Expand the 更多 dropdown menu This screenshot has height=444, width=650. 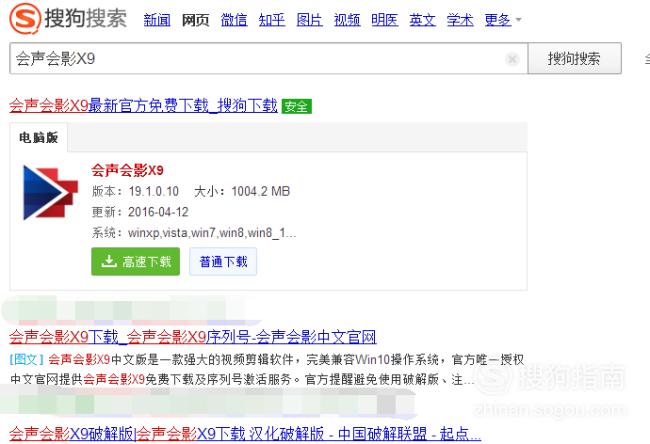(502, 19)
